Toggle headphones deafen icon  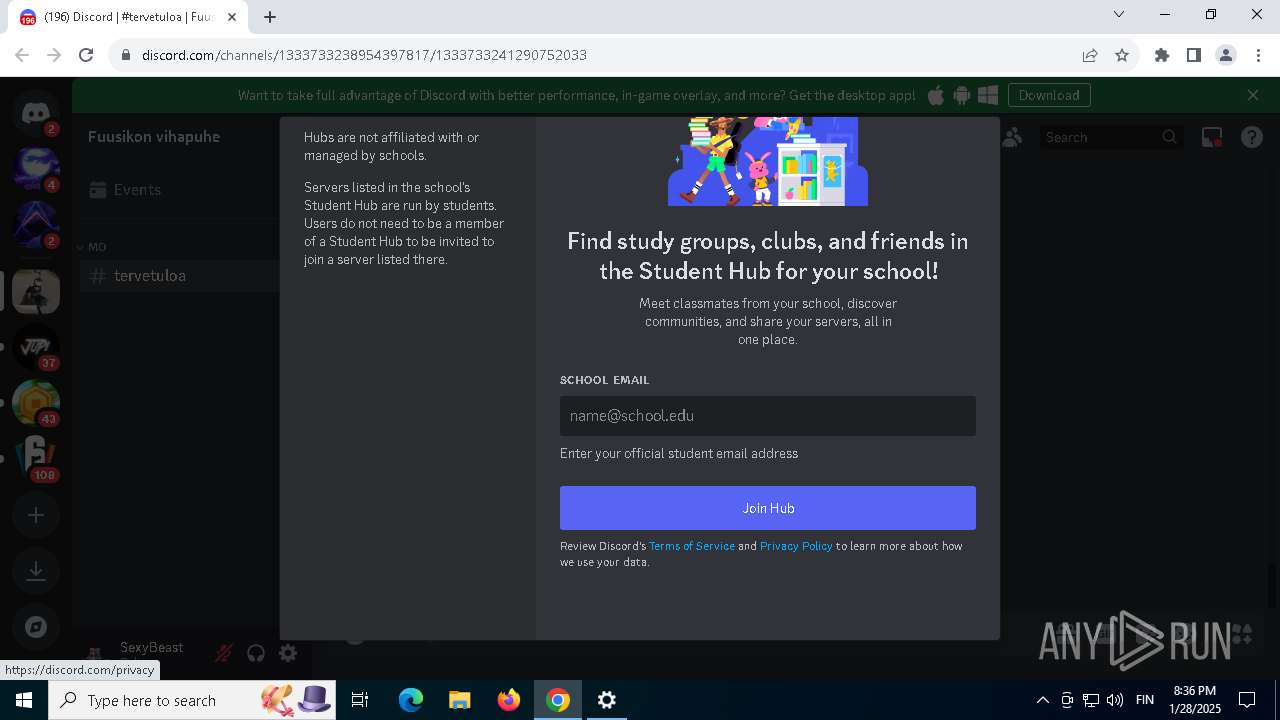(256, 653)
